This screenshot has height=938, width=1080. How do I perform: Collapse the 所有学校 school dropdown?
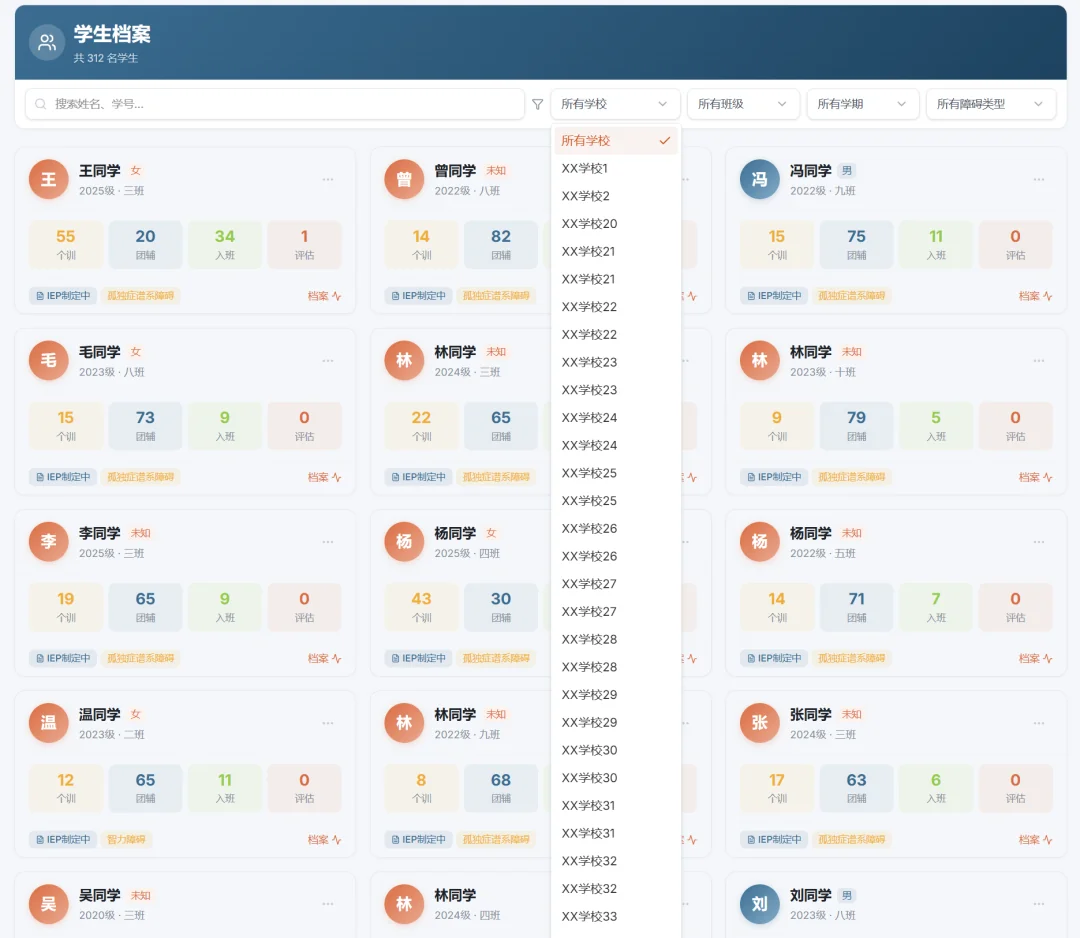pyautogui.click(x=614, y=104)
